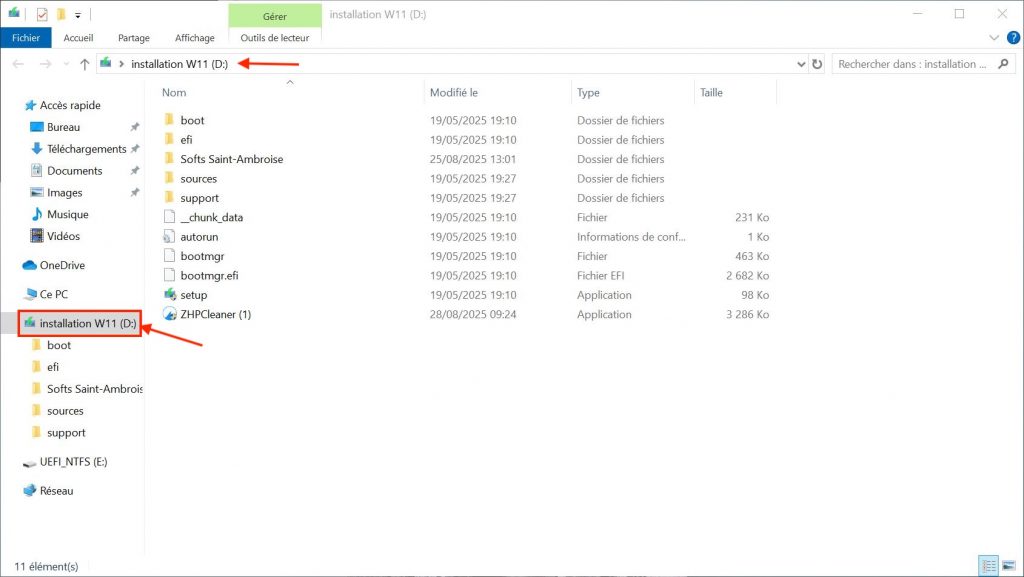Select the autorun configuration file

click(199, 237)
